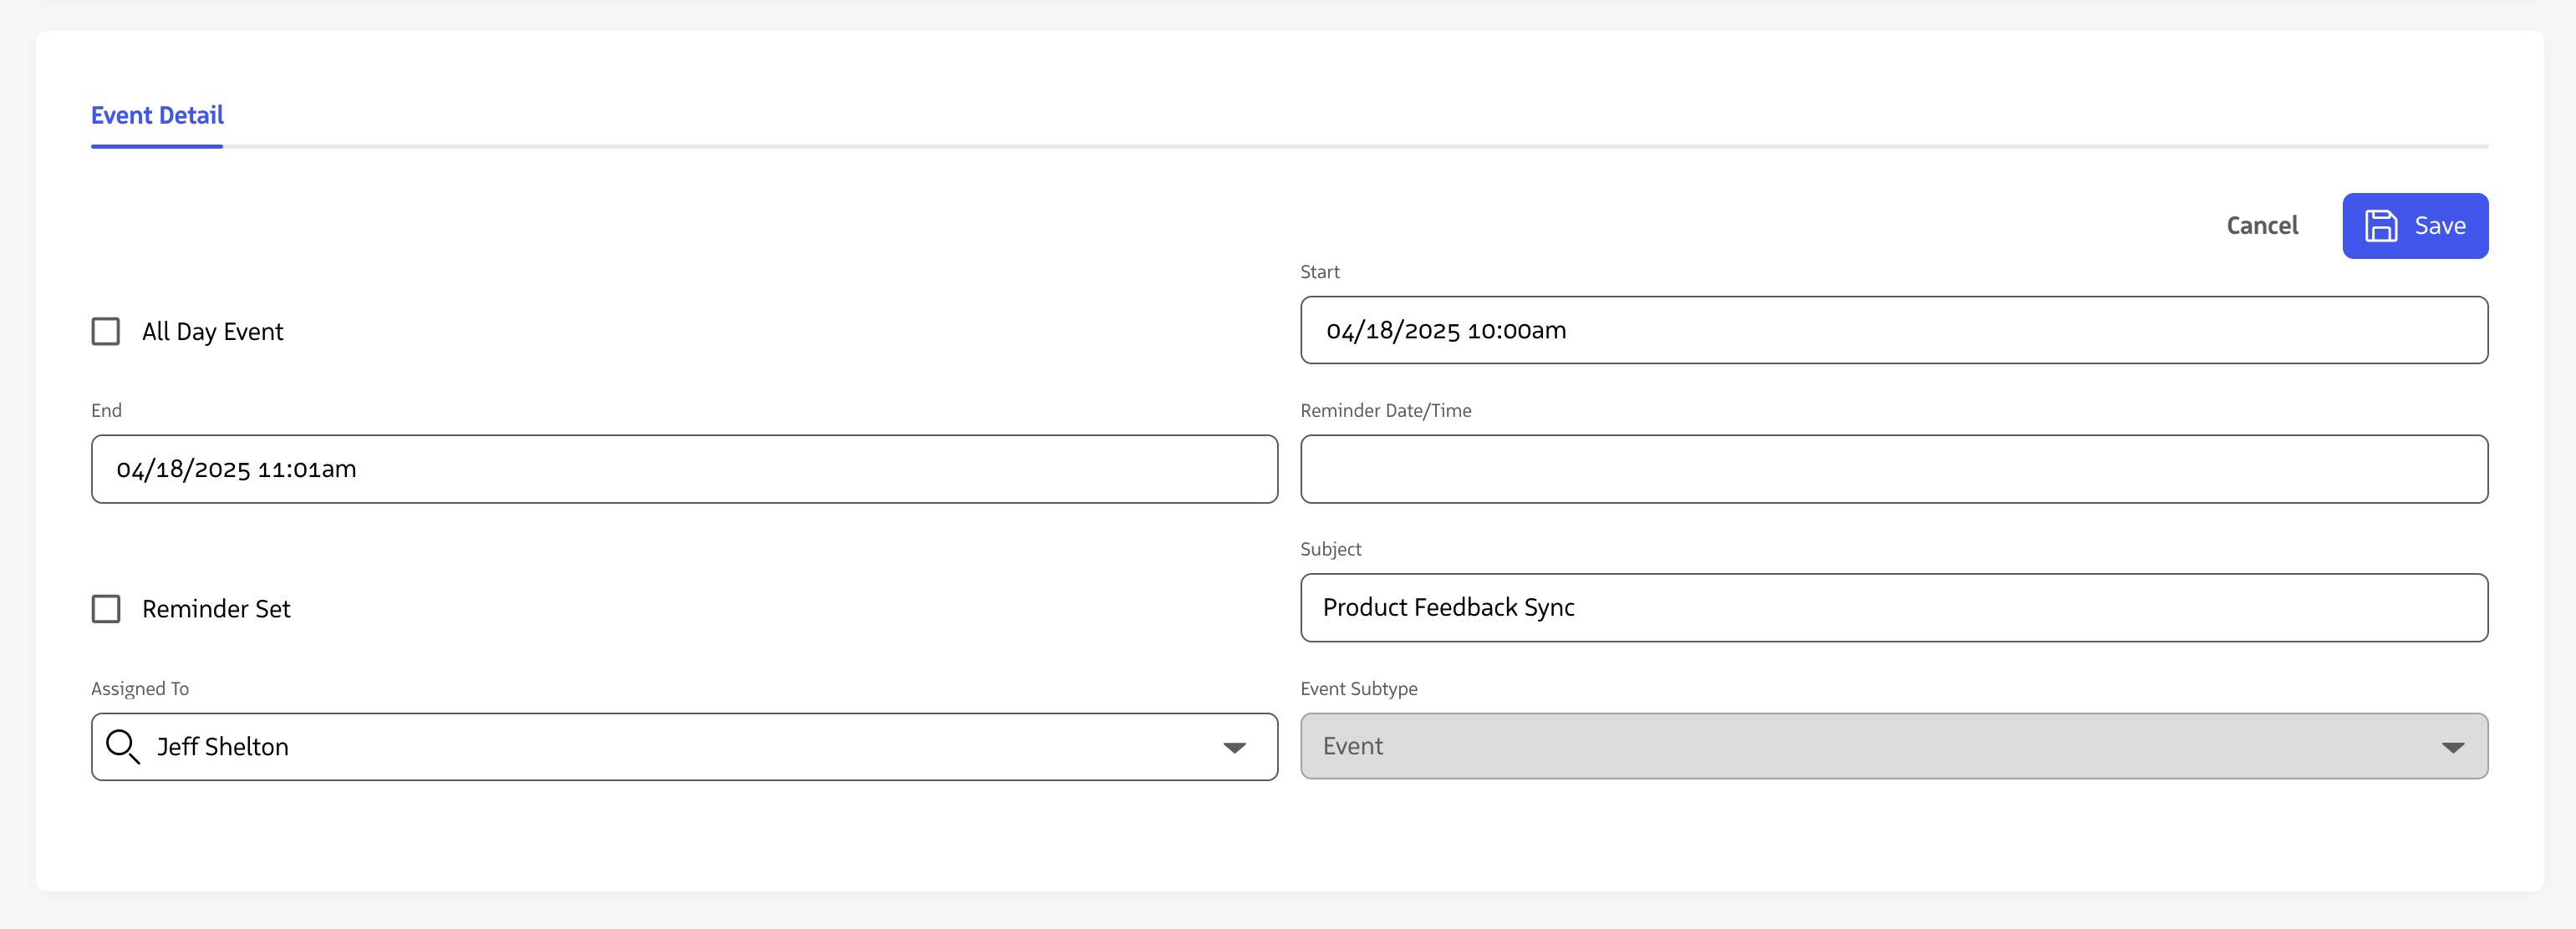Click the empty Reminder Date/Time field
Viewport: 2576px width, 929px height.
1893,469
